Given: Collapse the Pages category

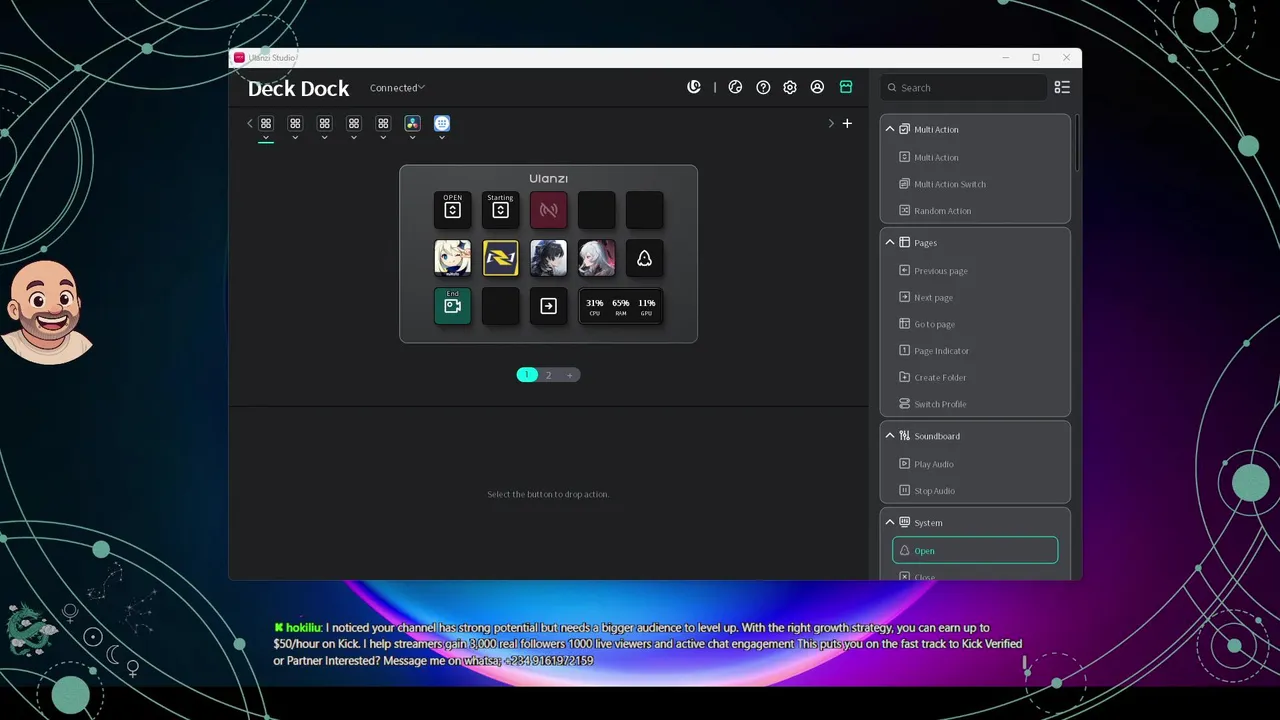Looking at the screenshot, I should pos(890,242).
